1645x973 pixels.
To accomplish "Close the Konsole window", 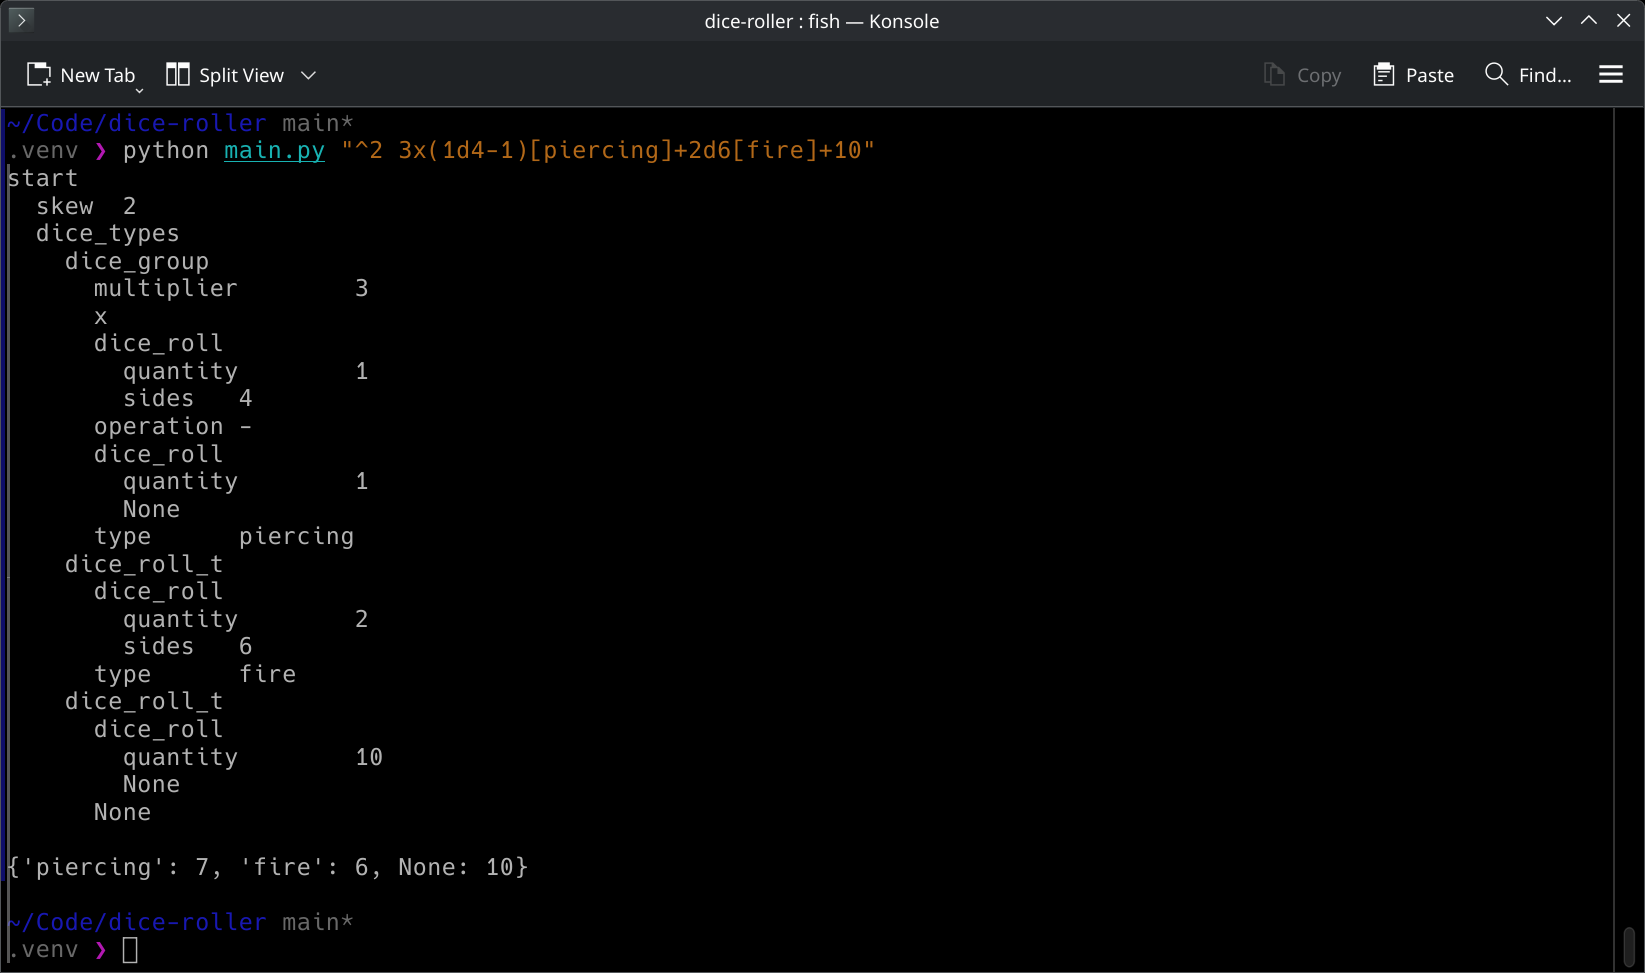I will click(1623, 20).
